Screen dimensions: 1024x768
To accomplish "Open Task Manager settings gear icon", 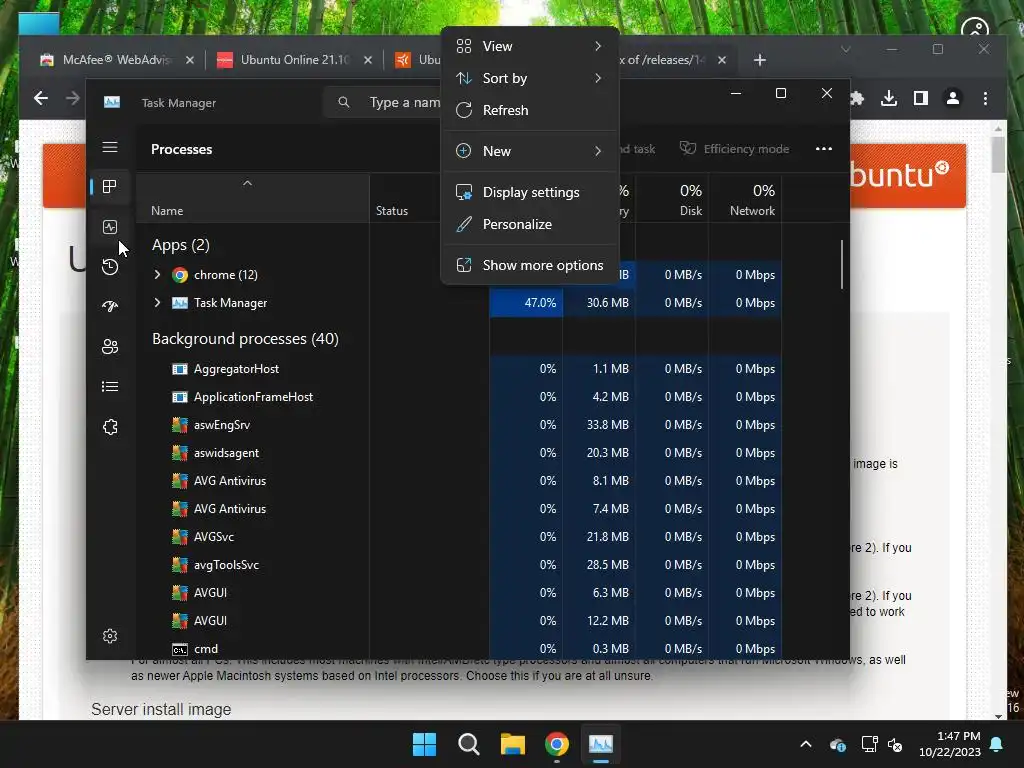I will (110, 636).
